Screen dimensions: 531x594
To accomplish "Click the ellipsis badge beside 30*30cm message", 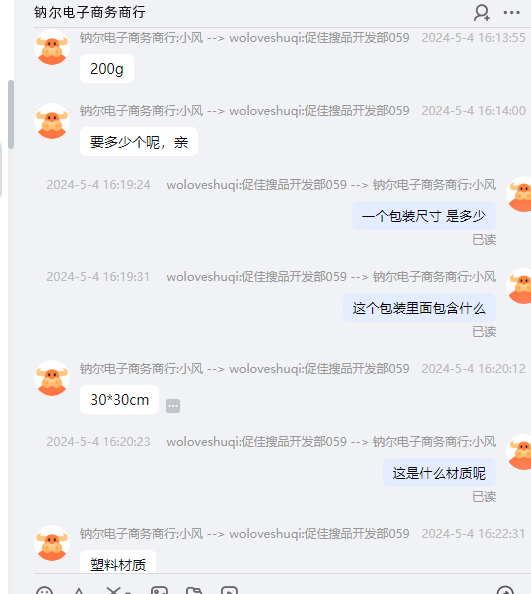I will click(173, 406).
